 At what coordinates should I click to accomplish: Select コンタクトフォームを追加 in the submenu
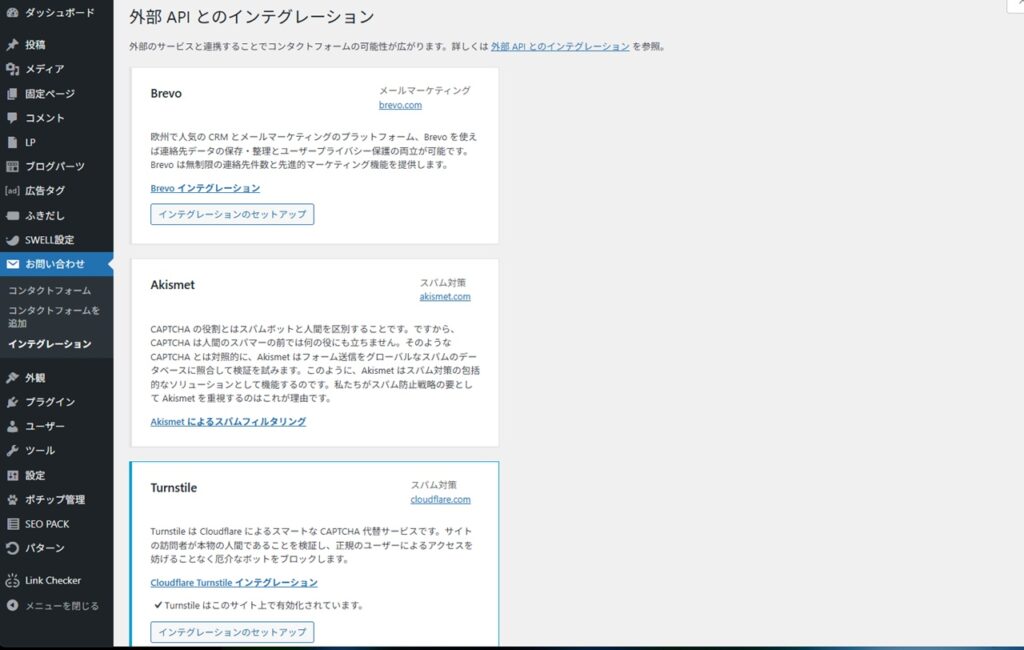pyautogui.click(x=54, y=317)
